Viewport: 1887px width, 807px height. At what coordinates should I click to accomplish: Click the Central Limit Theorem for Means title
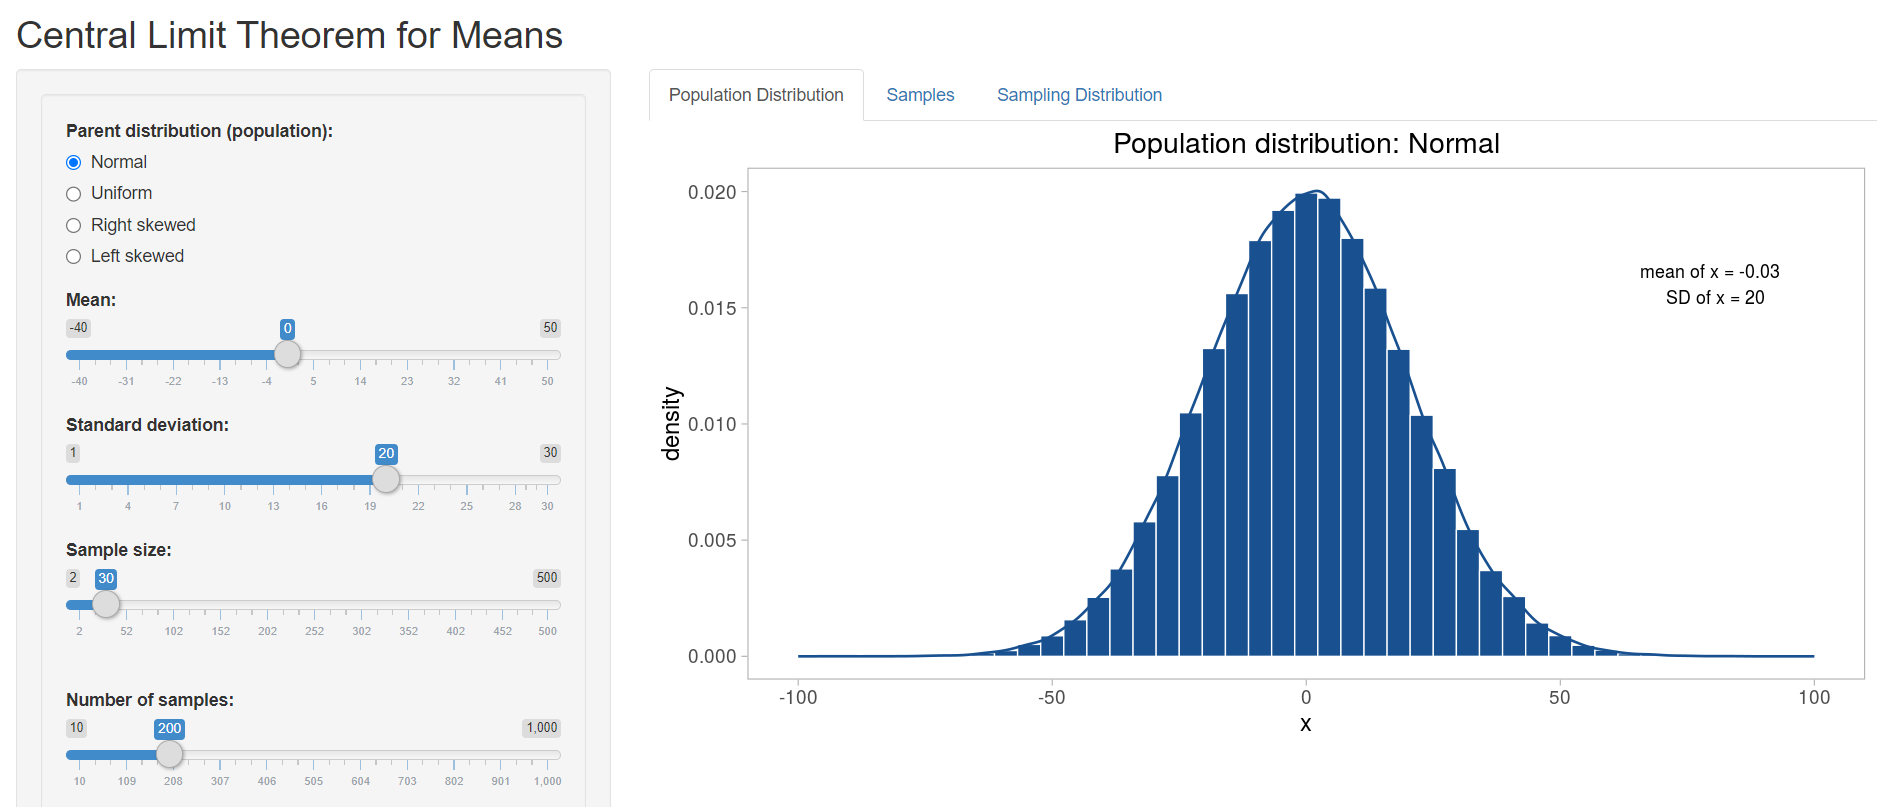tap(289, 36)
